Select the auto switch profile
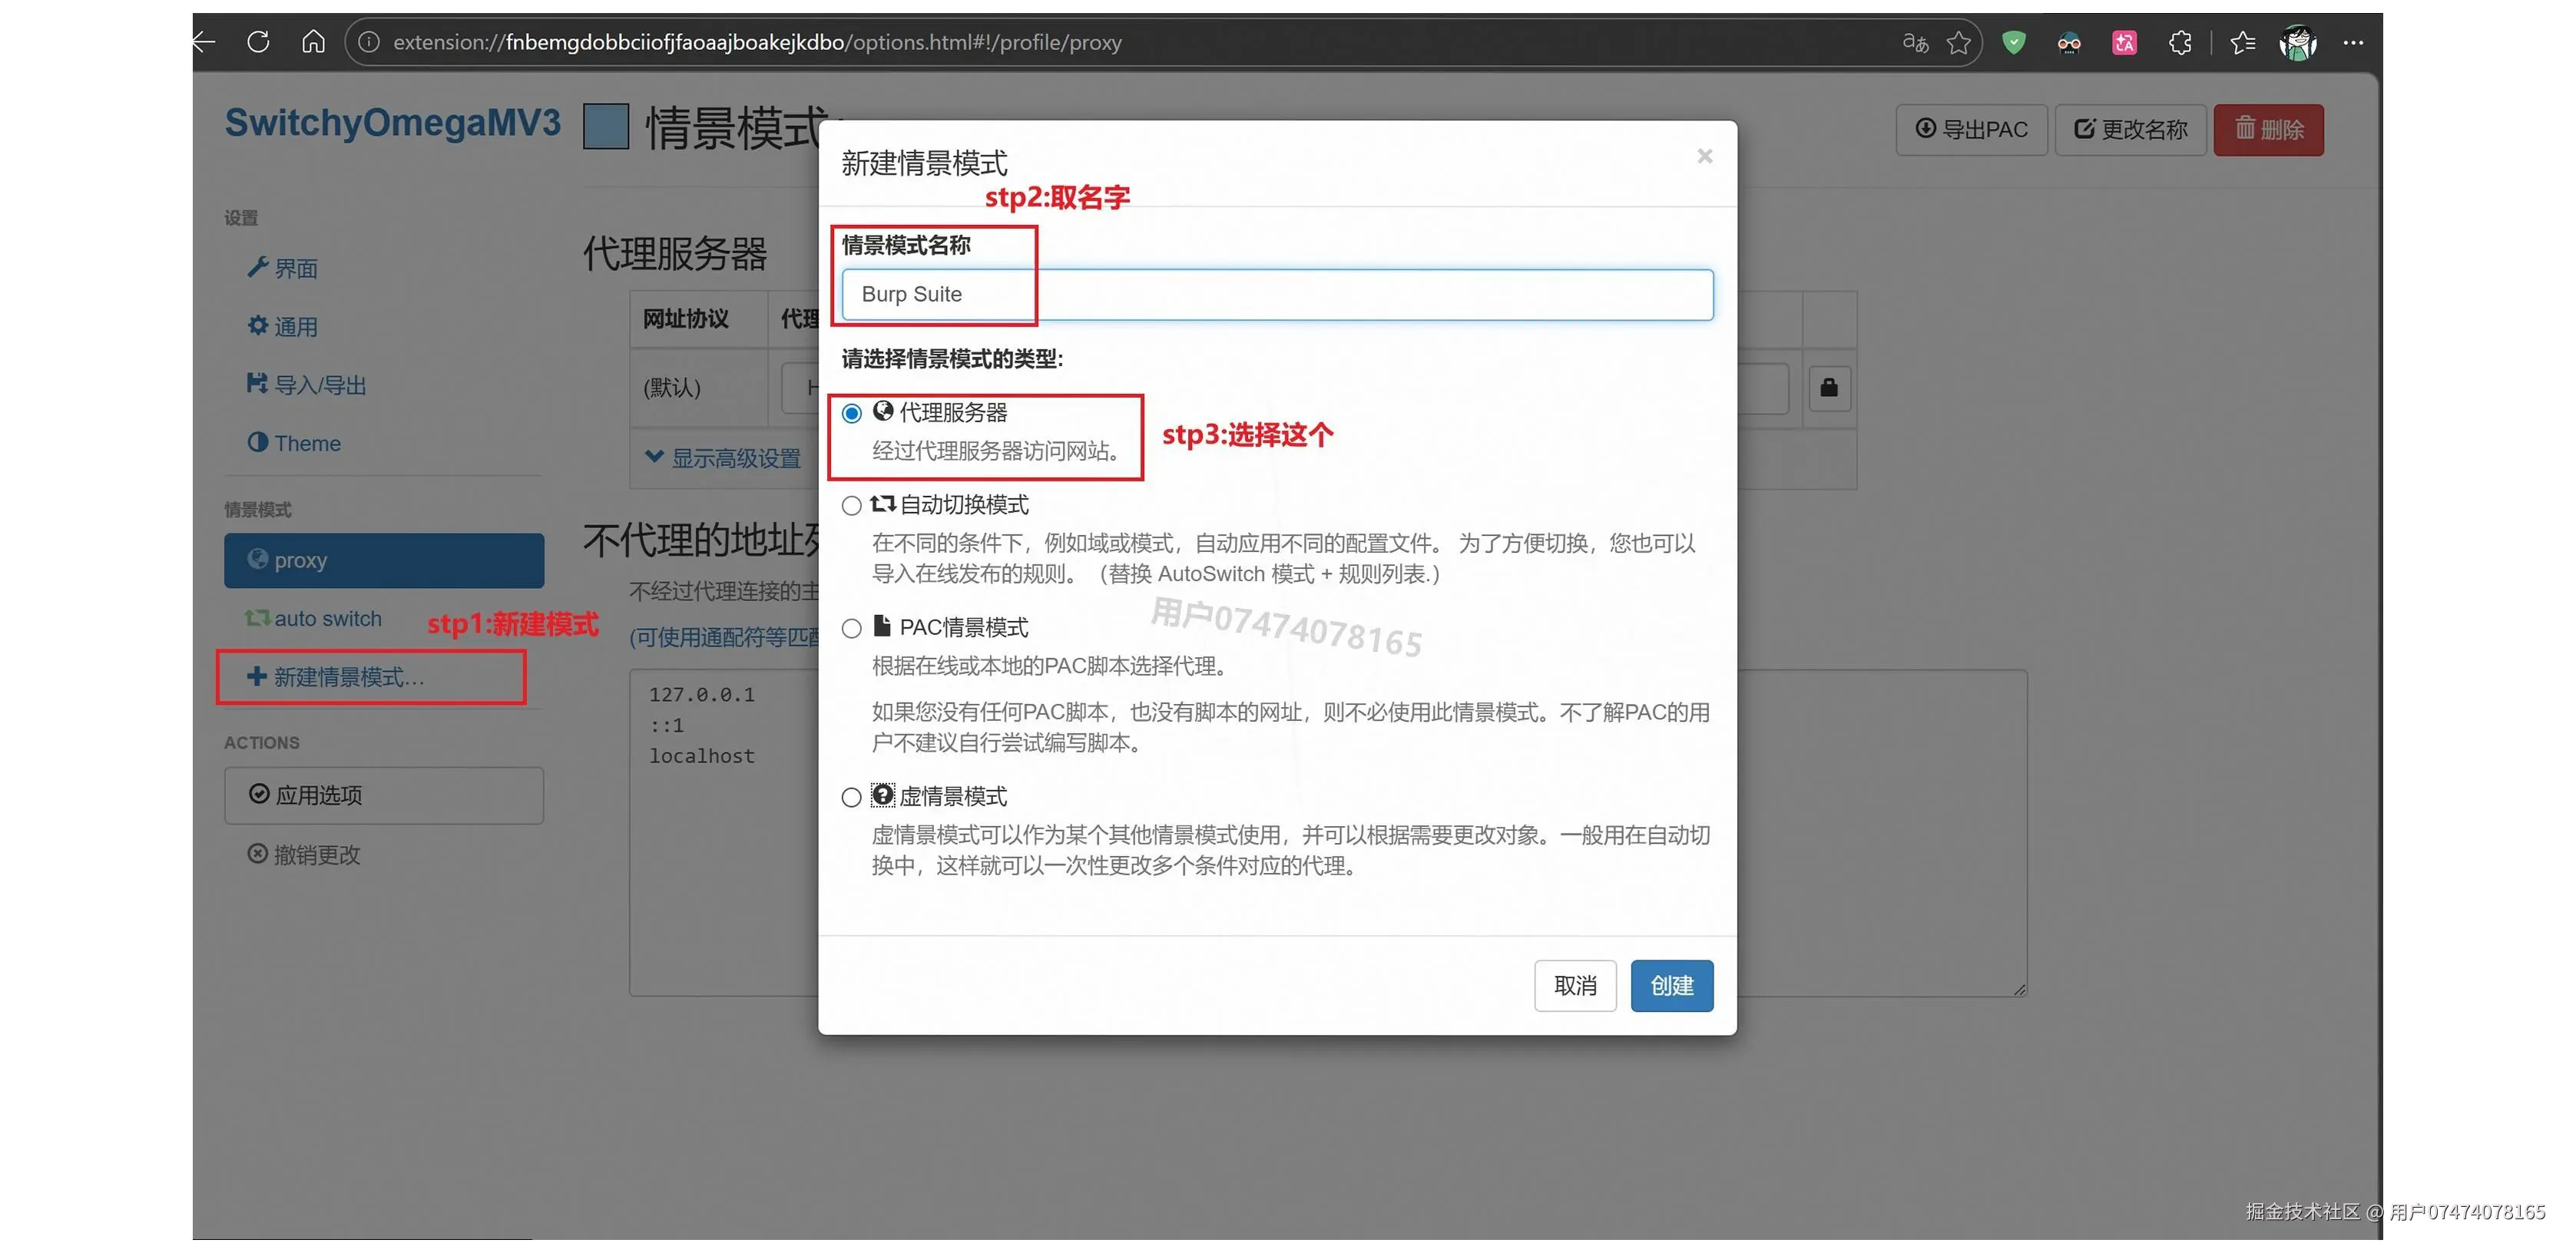Viewport: 2576px width, 1253px height. pos(313,619)
